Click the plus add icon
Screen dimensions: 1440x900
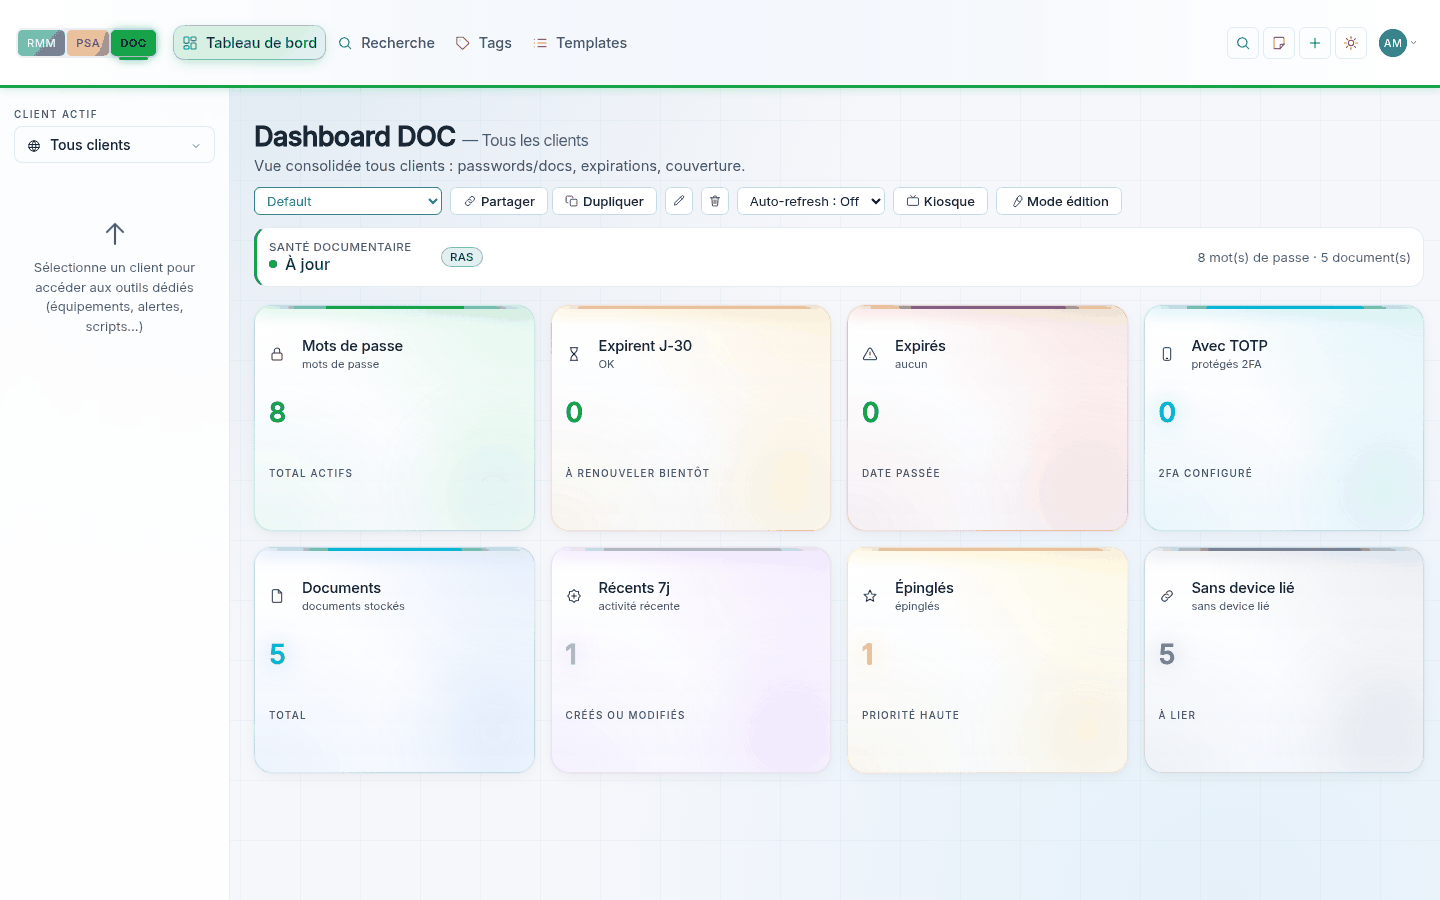coord(1315,43)
